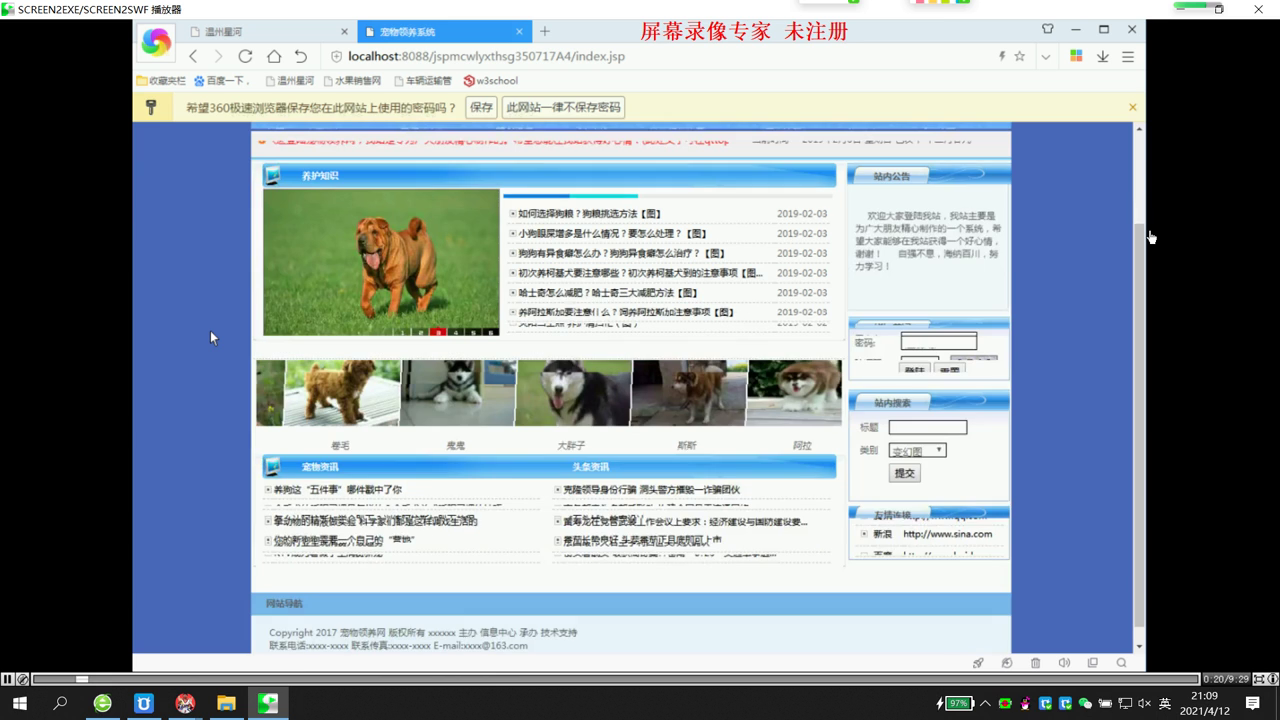1280x720 pixels.
Task: Click the lightning speed mode icon
Action: point(1002,57)
